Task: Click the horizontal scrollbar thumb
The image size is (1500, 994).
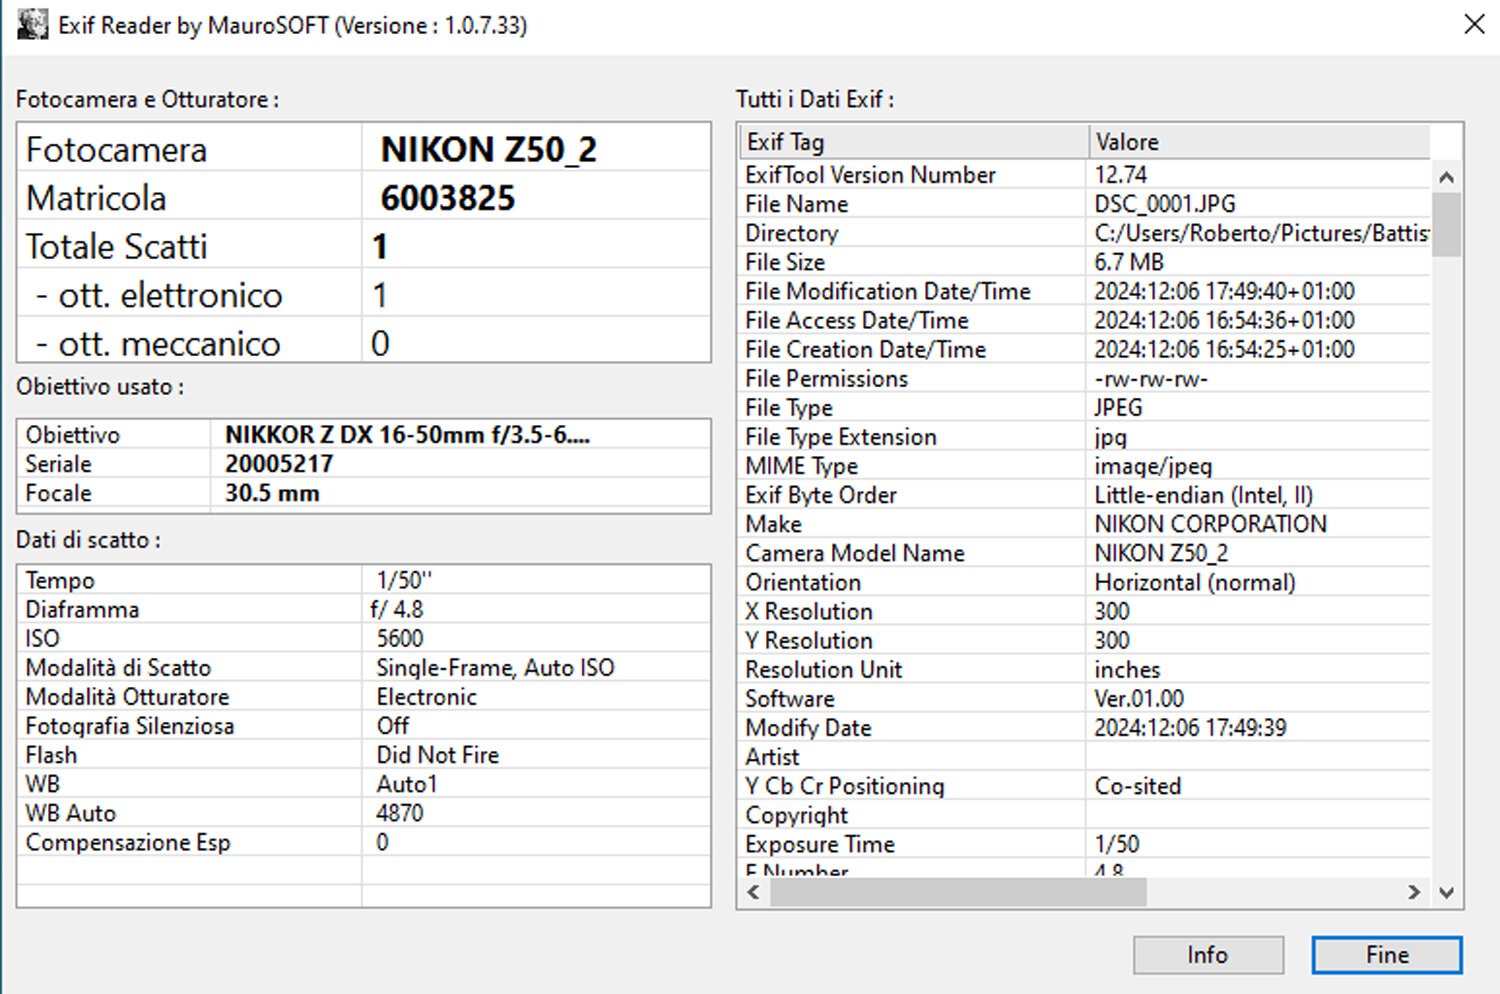Action: [x=958, y=892]
